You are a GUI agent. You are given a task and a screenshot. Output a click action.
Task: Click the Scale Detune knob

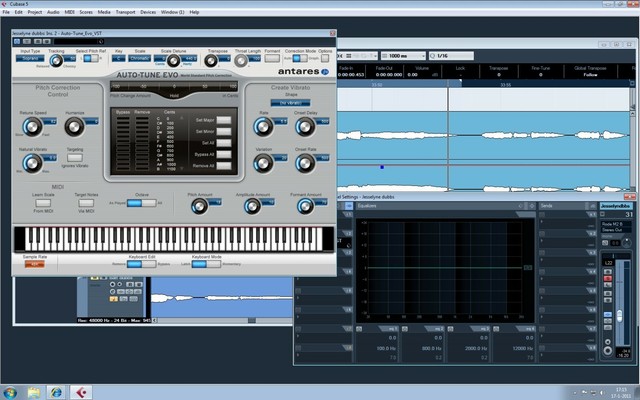[x=173, y=61]
